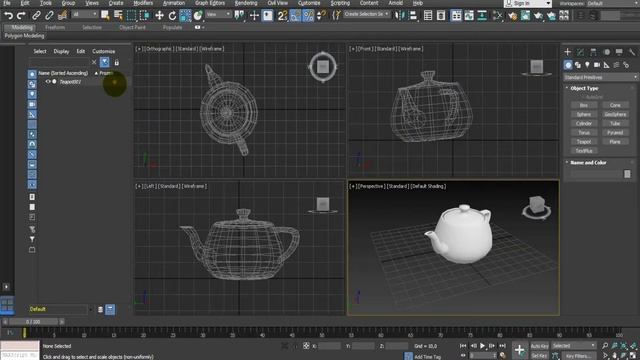The width and height of the screenshot is (640, 360).
Task: Toggle the 2.5D Snaps button
Action: 282,16
